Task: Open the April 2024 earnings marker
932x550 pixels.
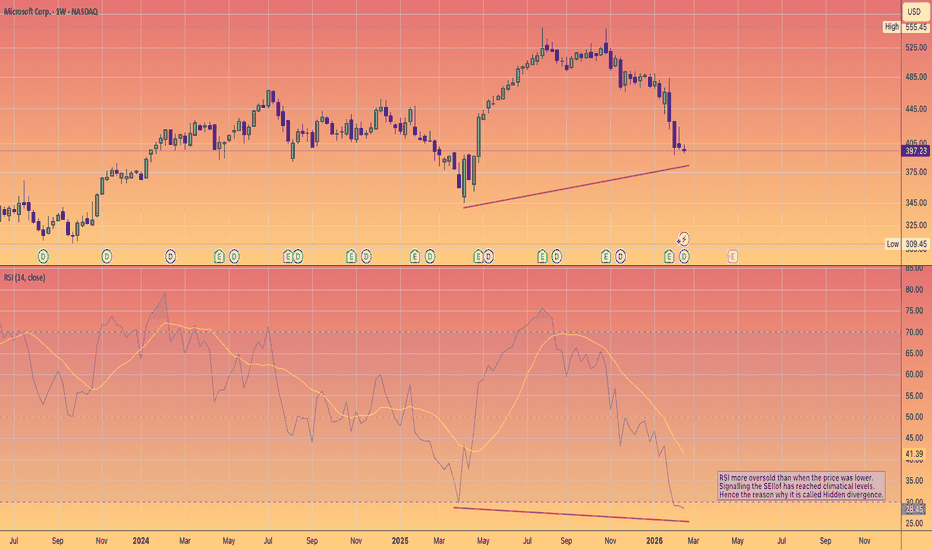Action: tap(219, 256)
